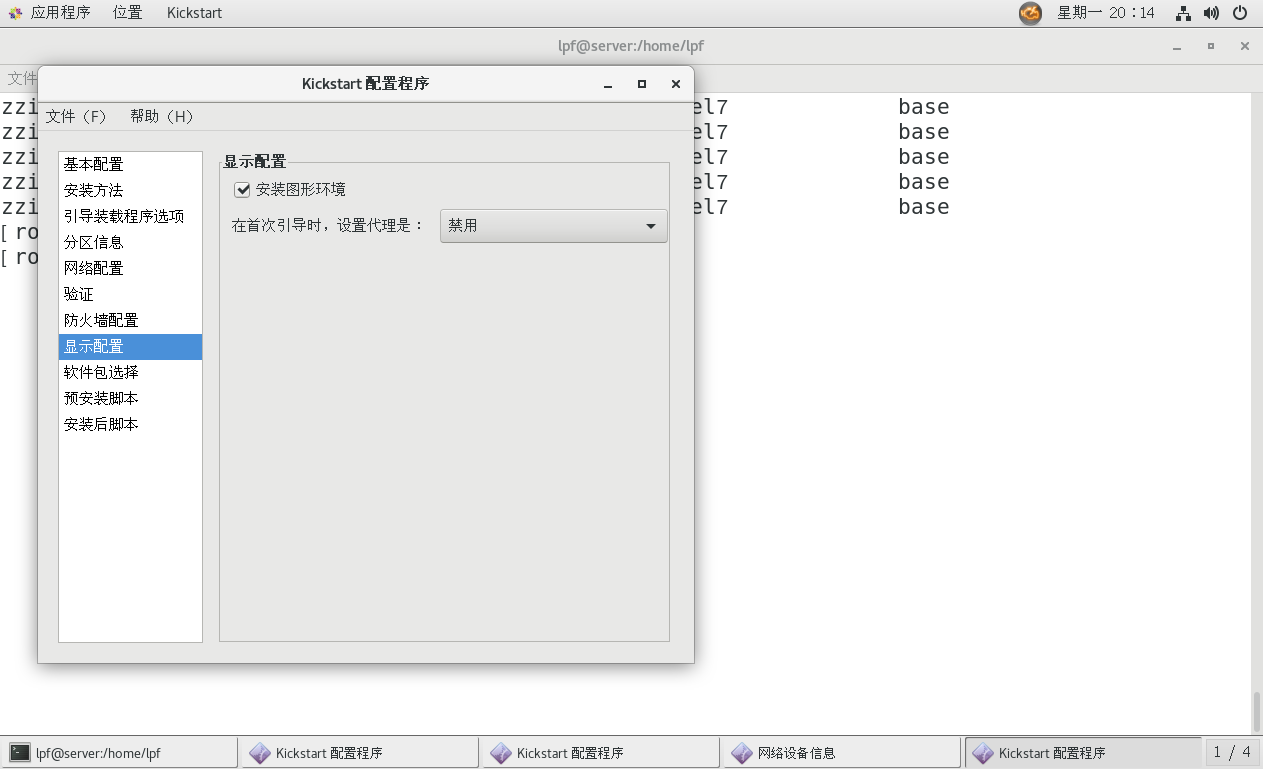Maximize the Kickstart 配置程序 window
Image resolution: width=1263 pixels, height=769 pixels.
pyautogui.click(x=642, y=85)
